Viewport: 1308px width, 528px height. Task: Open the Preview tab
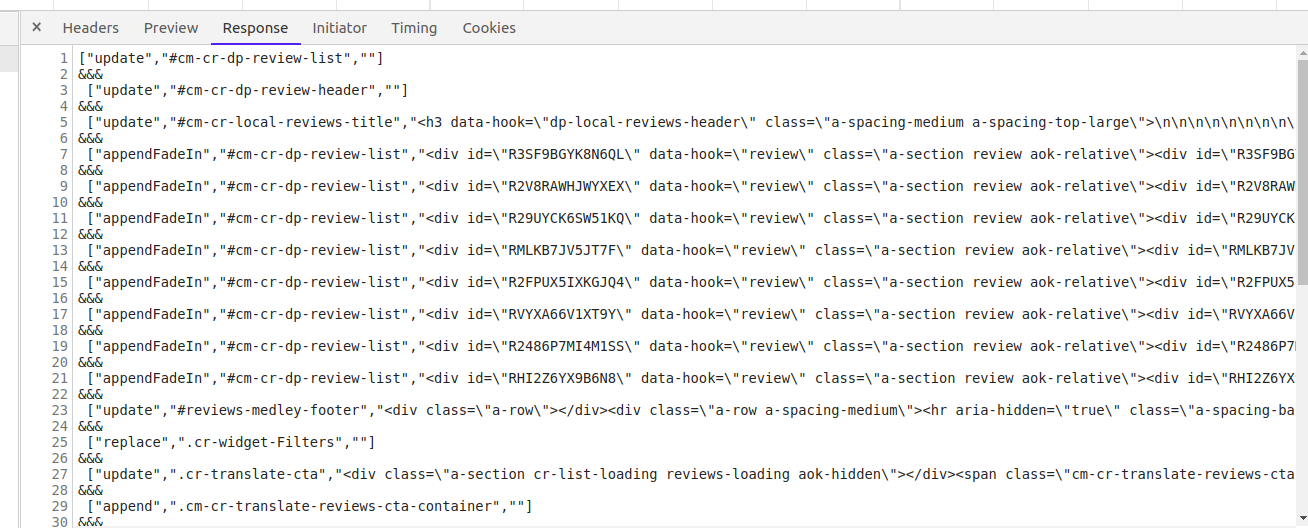click(171, 28)
